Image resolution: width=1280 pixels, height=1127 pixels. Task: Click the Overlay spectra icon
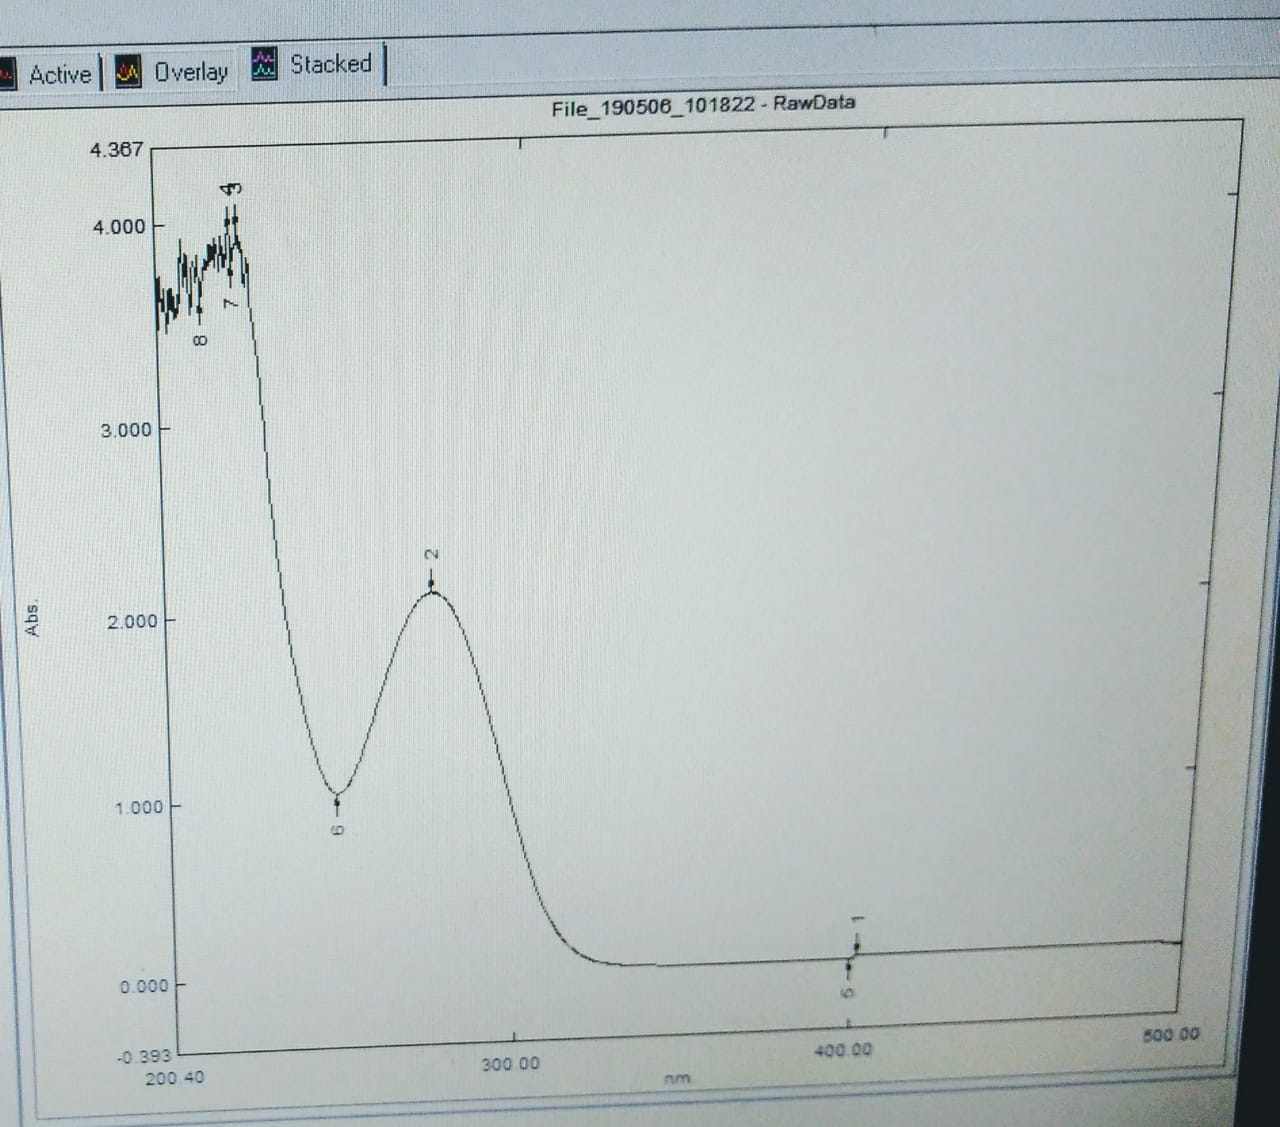pyautogui.click(x=128, y=71)
